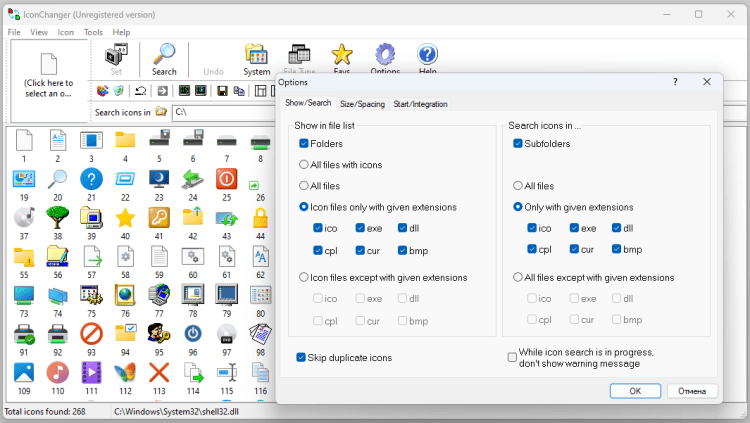
Task: Select Icon files only with given extensions
Action: [304, 207]
